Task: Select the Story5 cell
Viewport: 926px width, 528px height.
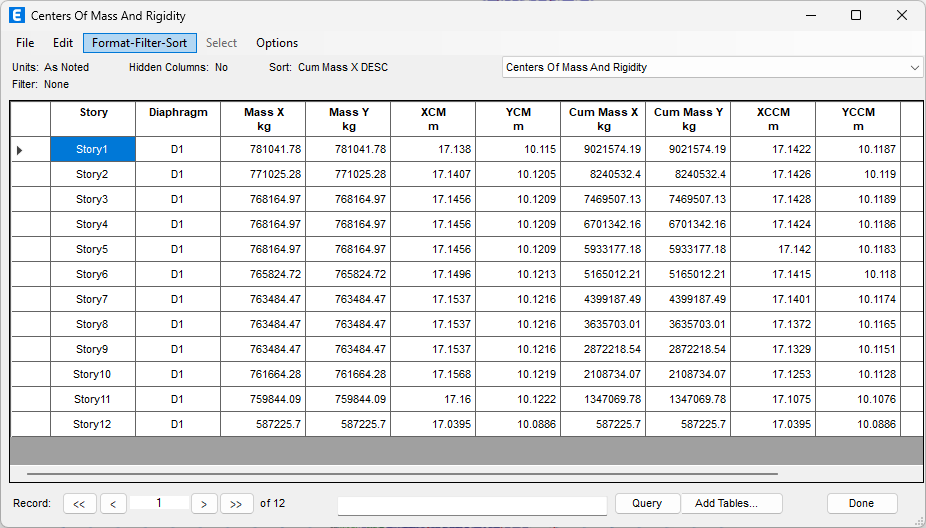Action: tap(93, 249)
